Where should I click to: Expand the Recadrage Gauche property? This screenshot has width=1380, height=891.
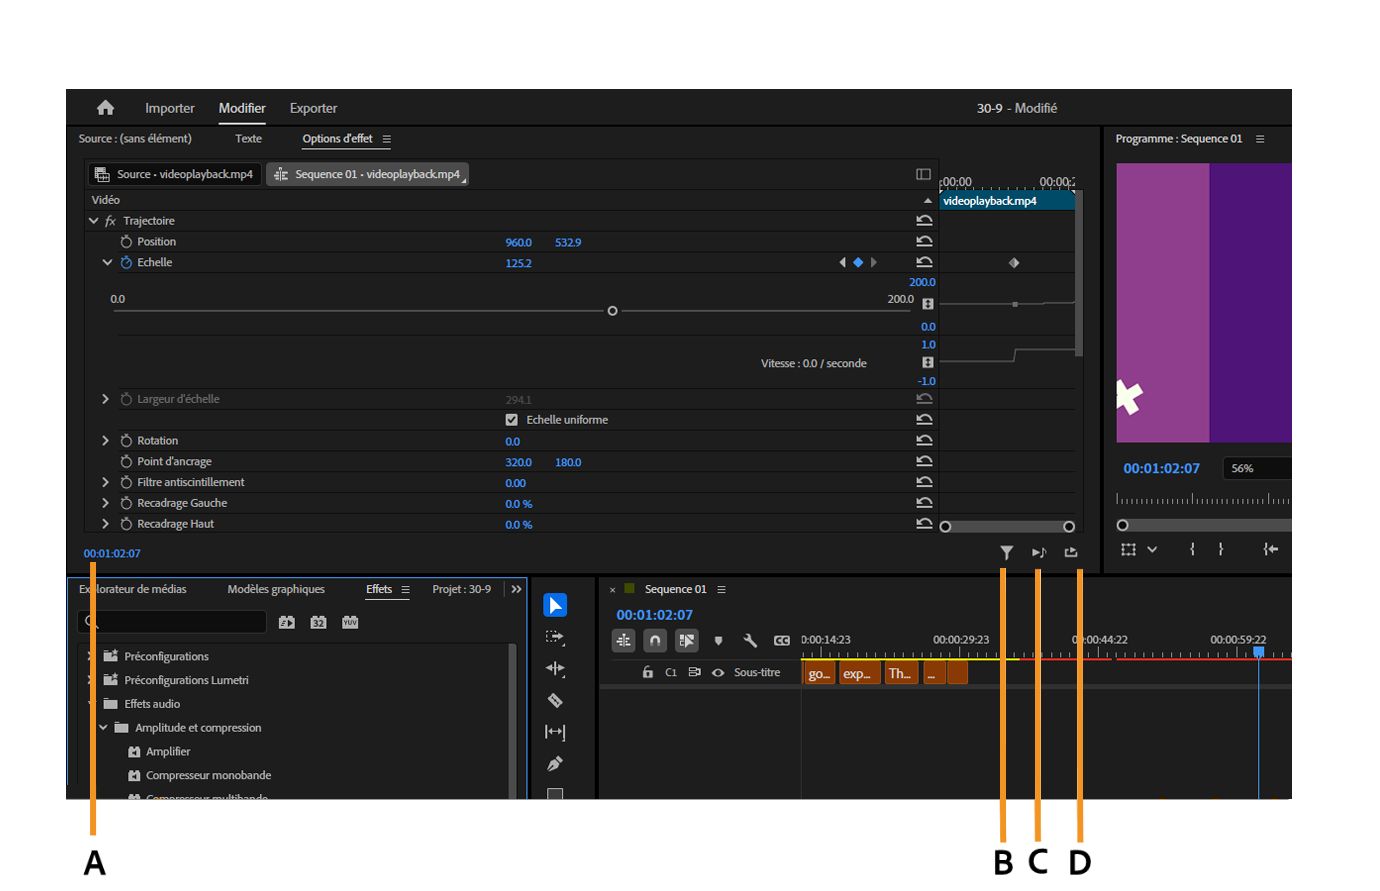[106, 503]
